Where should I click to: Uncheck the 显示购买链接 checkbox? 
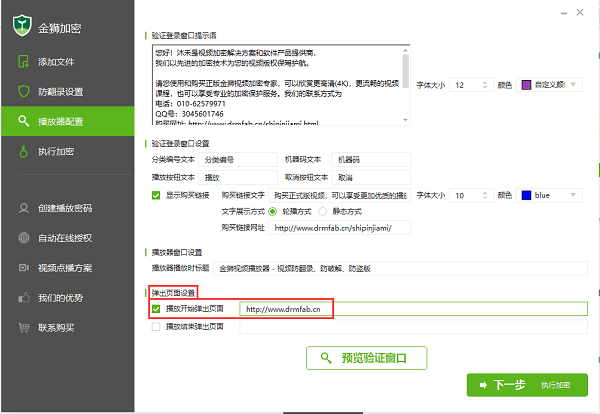tap(156, 196)
